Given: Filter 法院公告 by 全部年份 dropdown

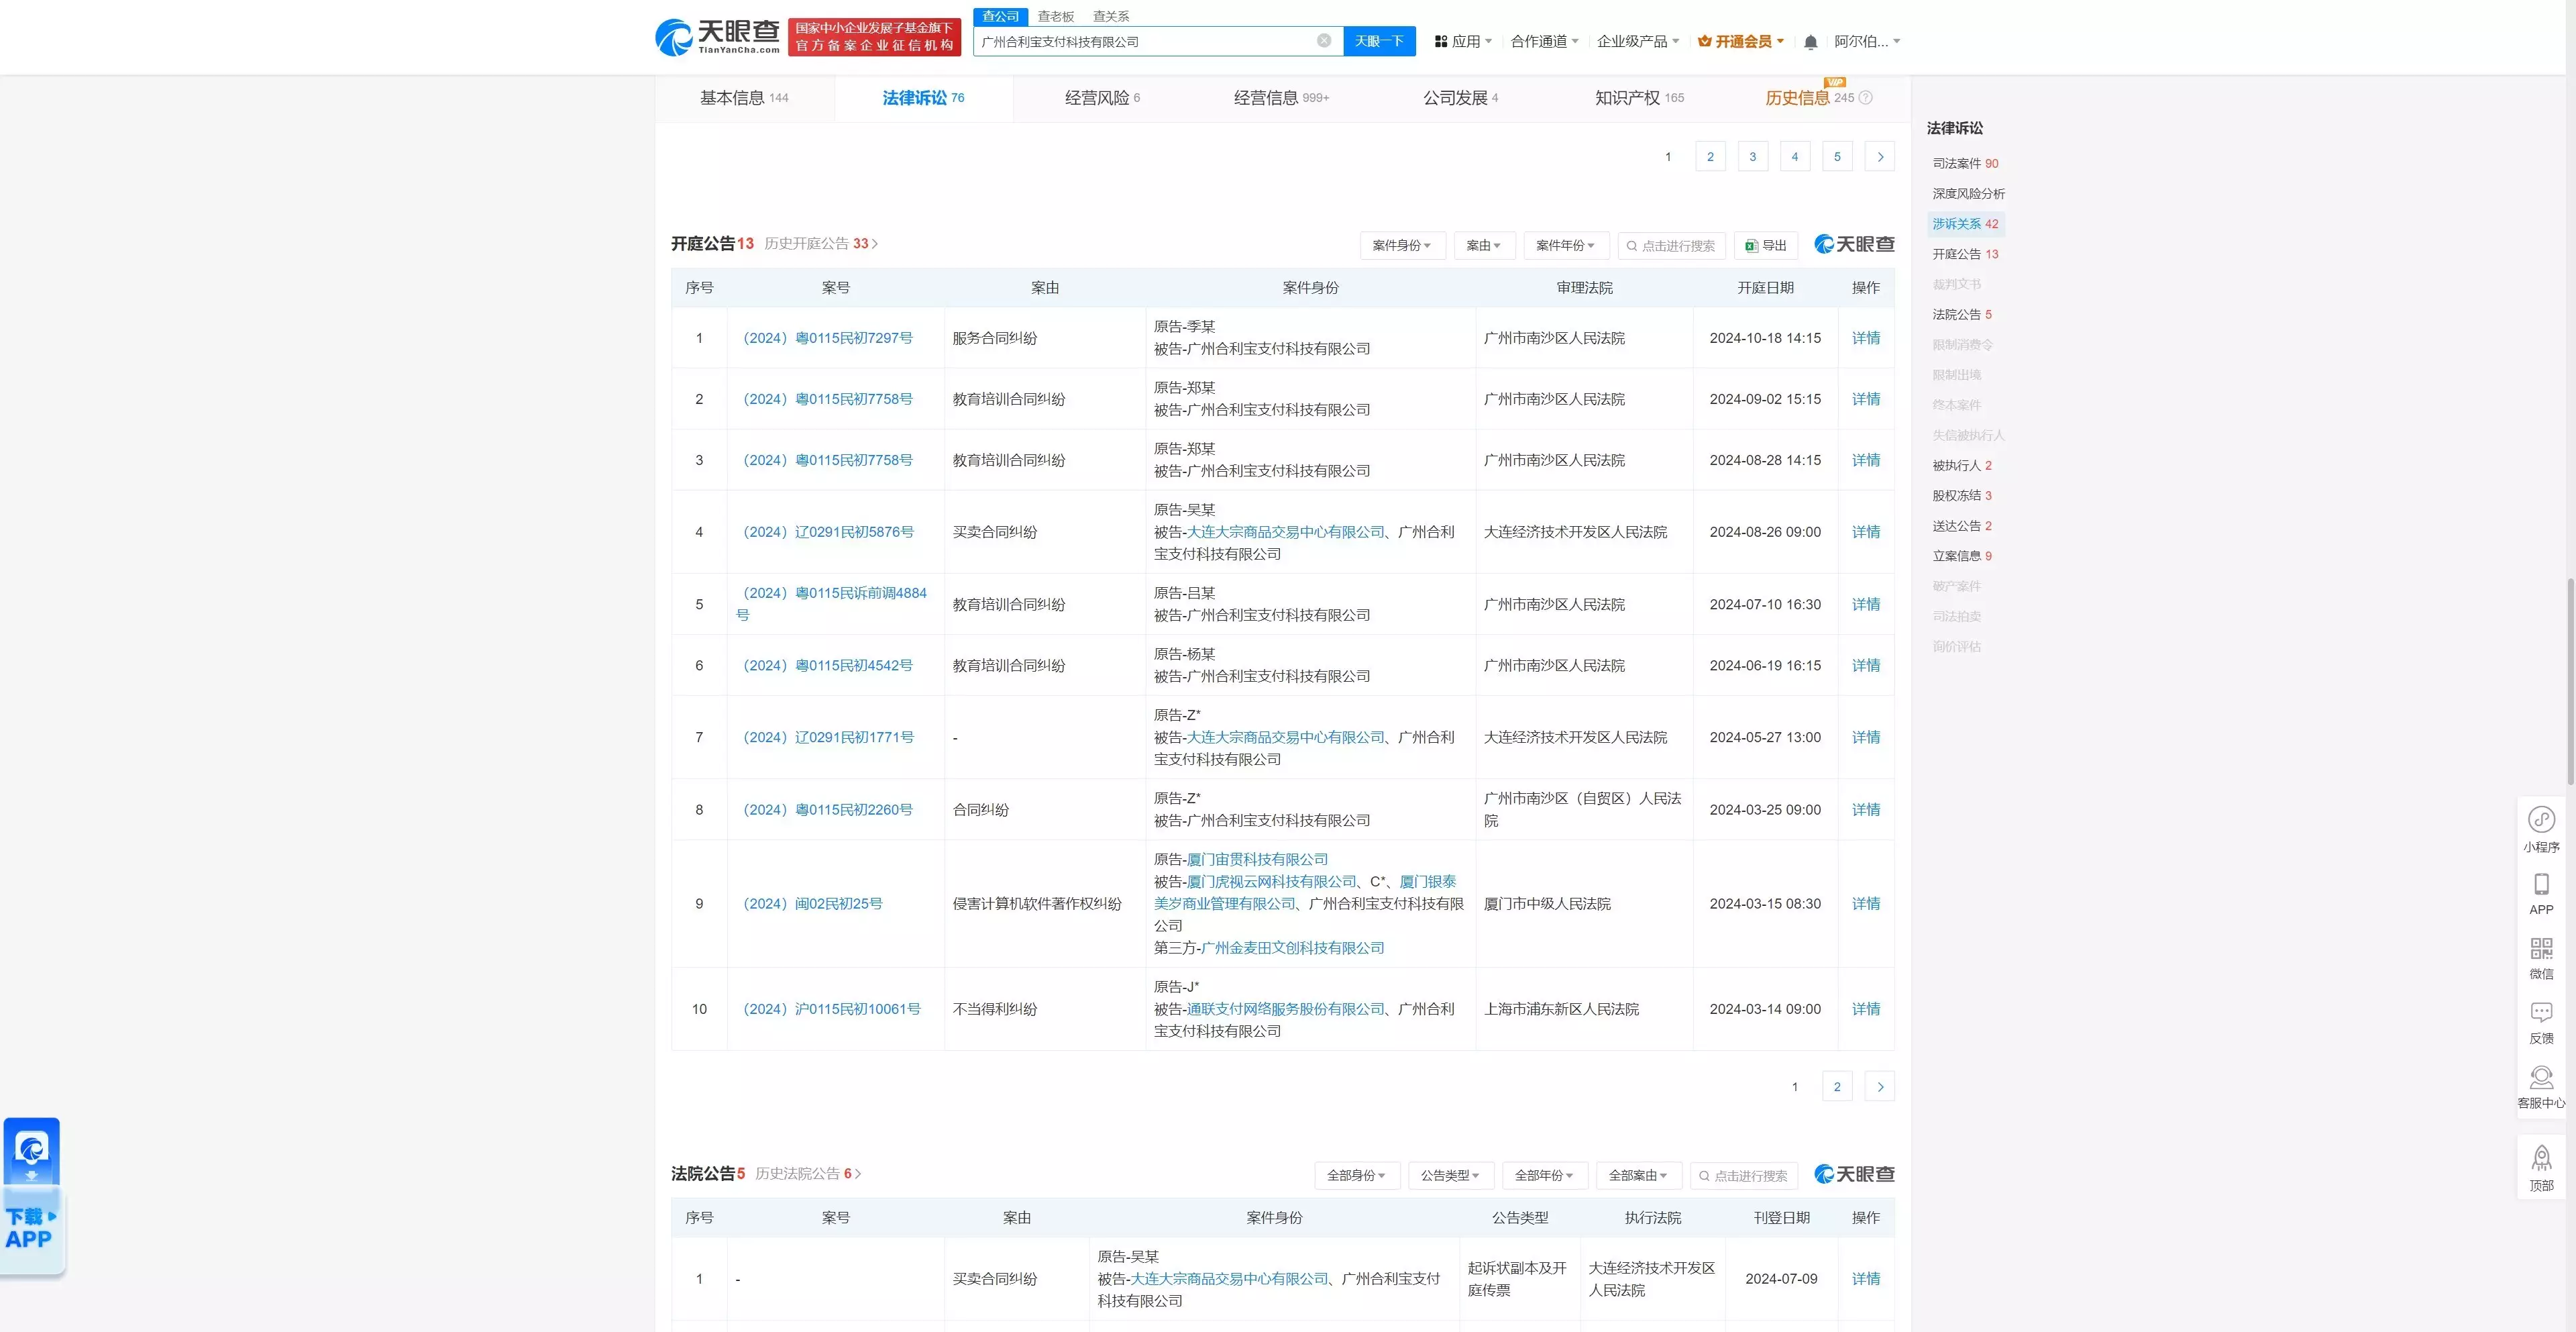Looking at the screenshot, I should [1544, 1176].
